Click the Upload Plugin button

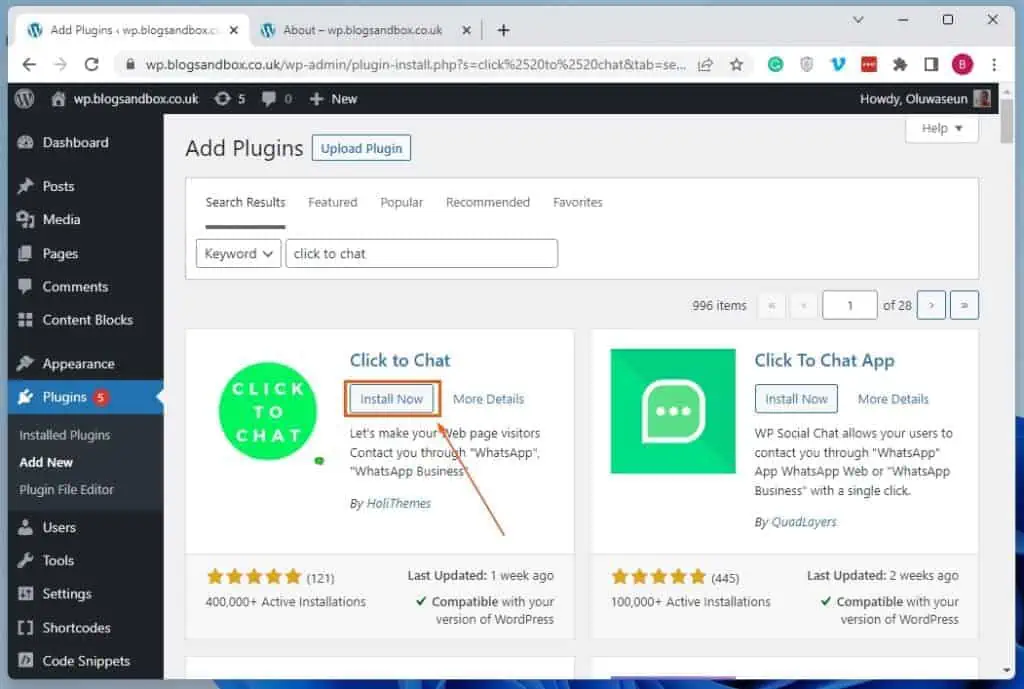click(361, 149)
